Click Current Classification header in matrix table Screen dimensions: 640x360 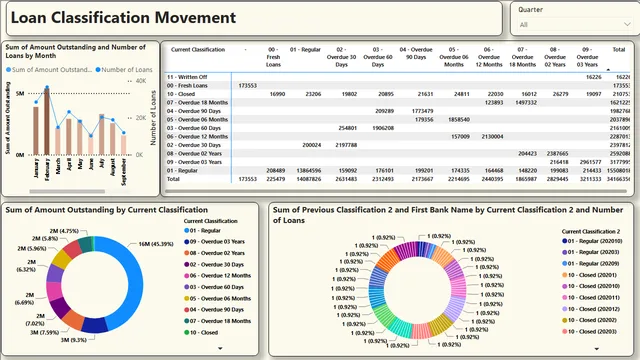tap(198, 50)
